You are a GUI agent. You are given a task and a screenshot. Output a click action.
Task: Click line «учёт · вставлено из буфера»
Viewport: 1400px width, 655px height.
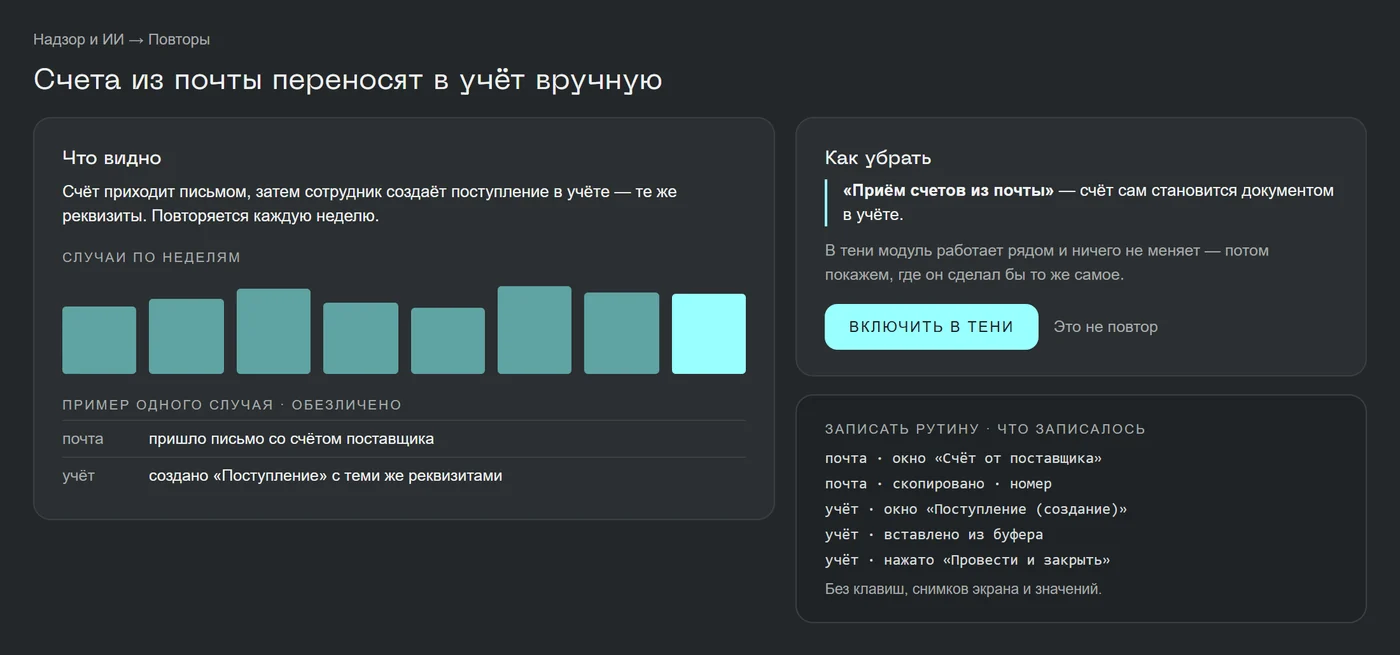pos(934,535)
